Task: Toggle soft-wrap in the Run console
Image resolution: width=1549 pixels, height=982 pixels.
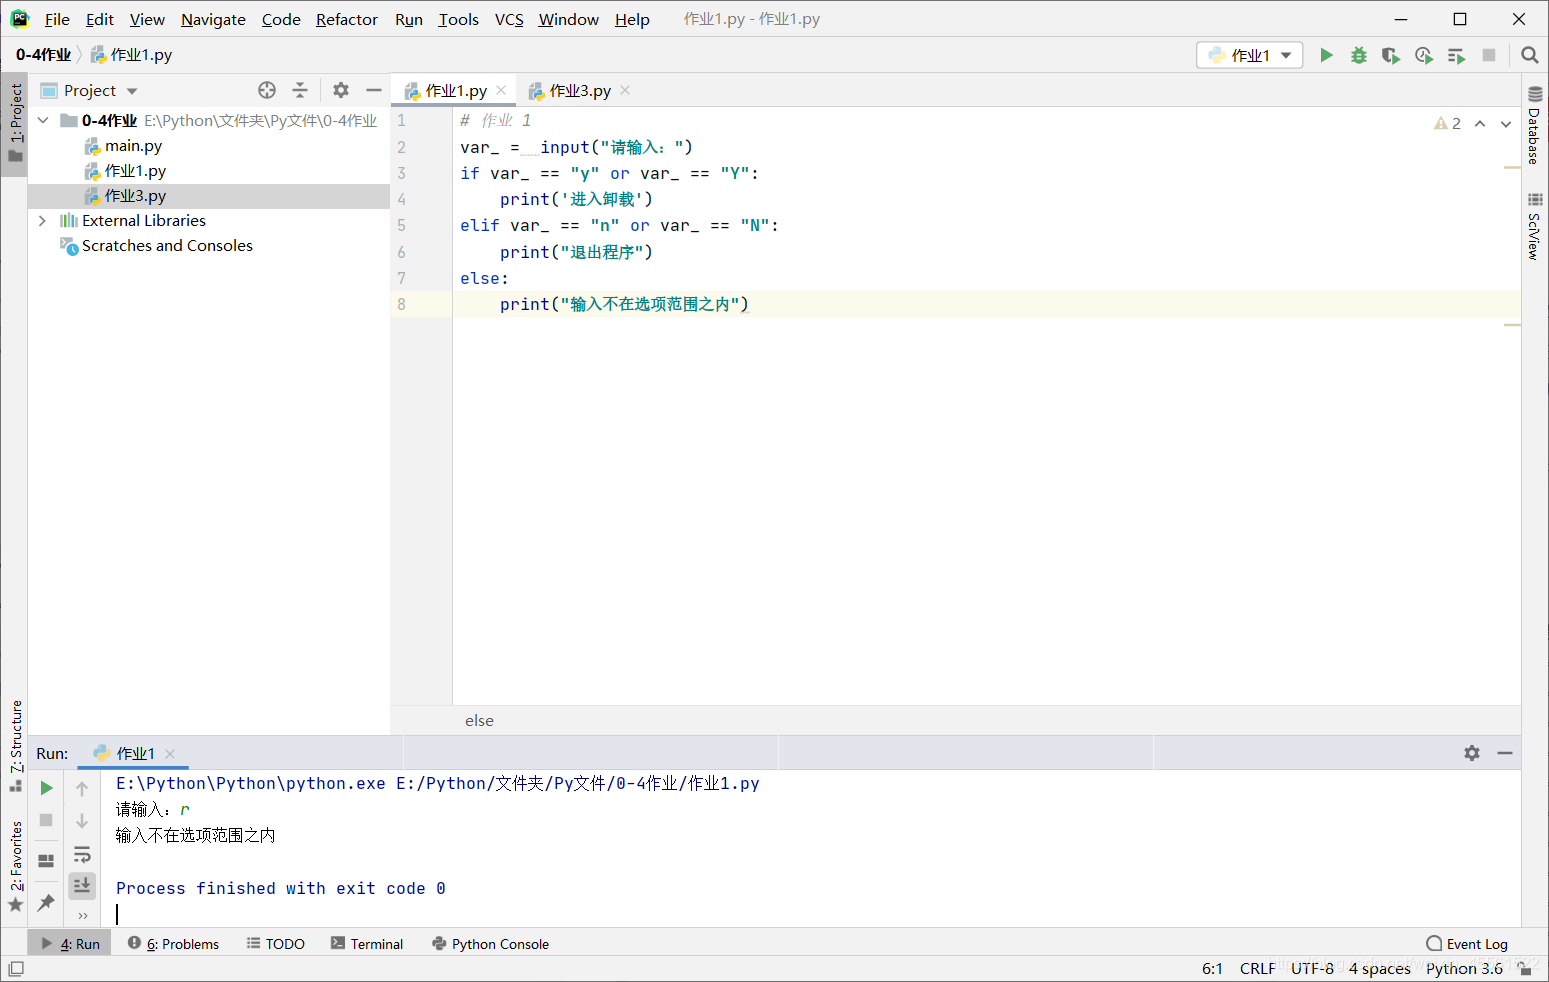Action: click(x=82, y=854)
